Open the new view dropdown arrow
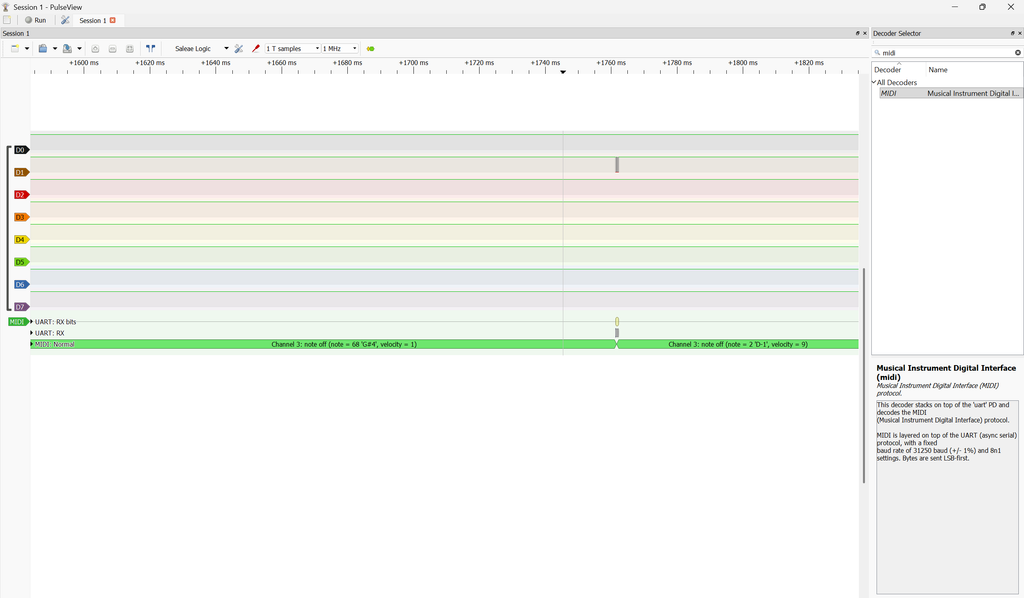Viewport: 1024px width, 598px height. [x=27, y=48]
